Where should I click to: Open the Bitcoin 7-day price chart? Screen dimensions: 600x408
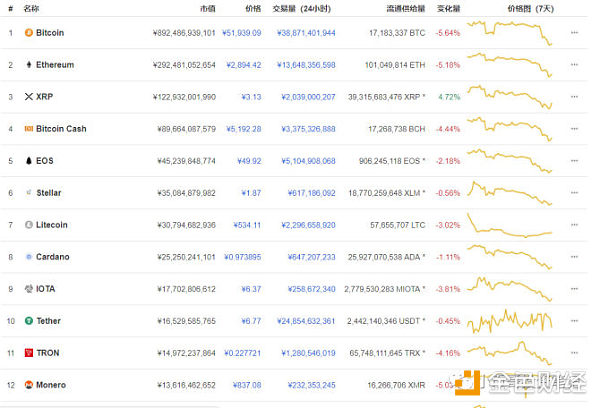(510, 33)
